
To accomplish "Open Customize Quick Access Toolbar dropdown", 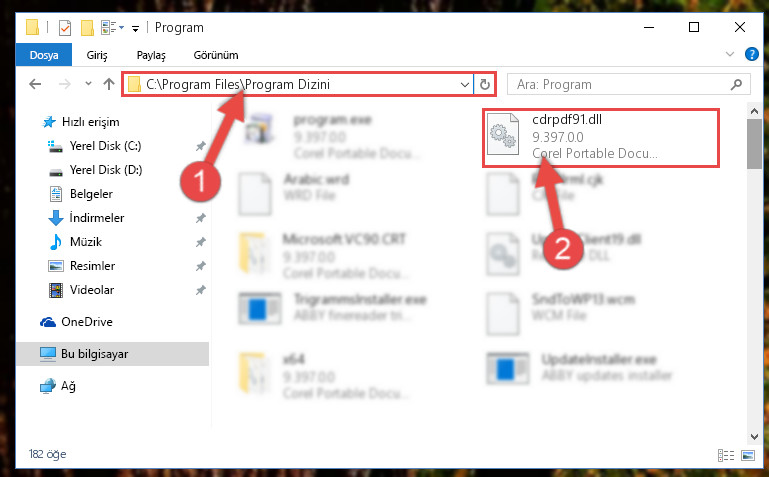I will (x=135, y=29).
